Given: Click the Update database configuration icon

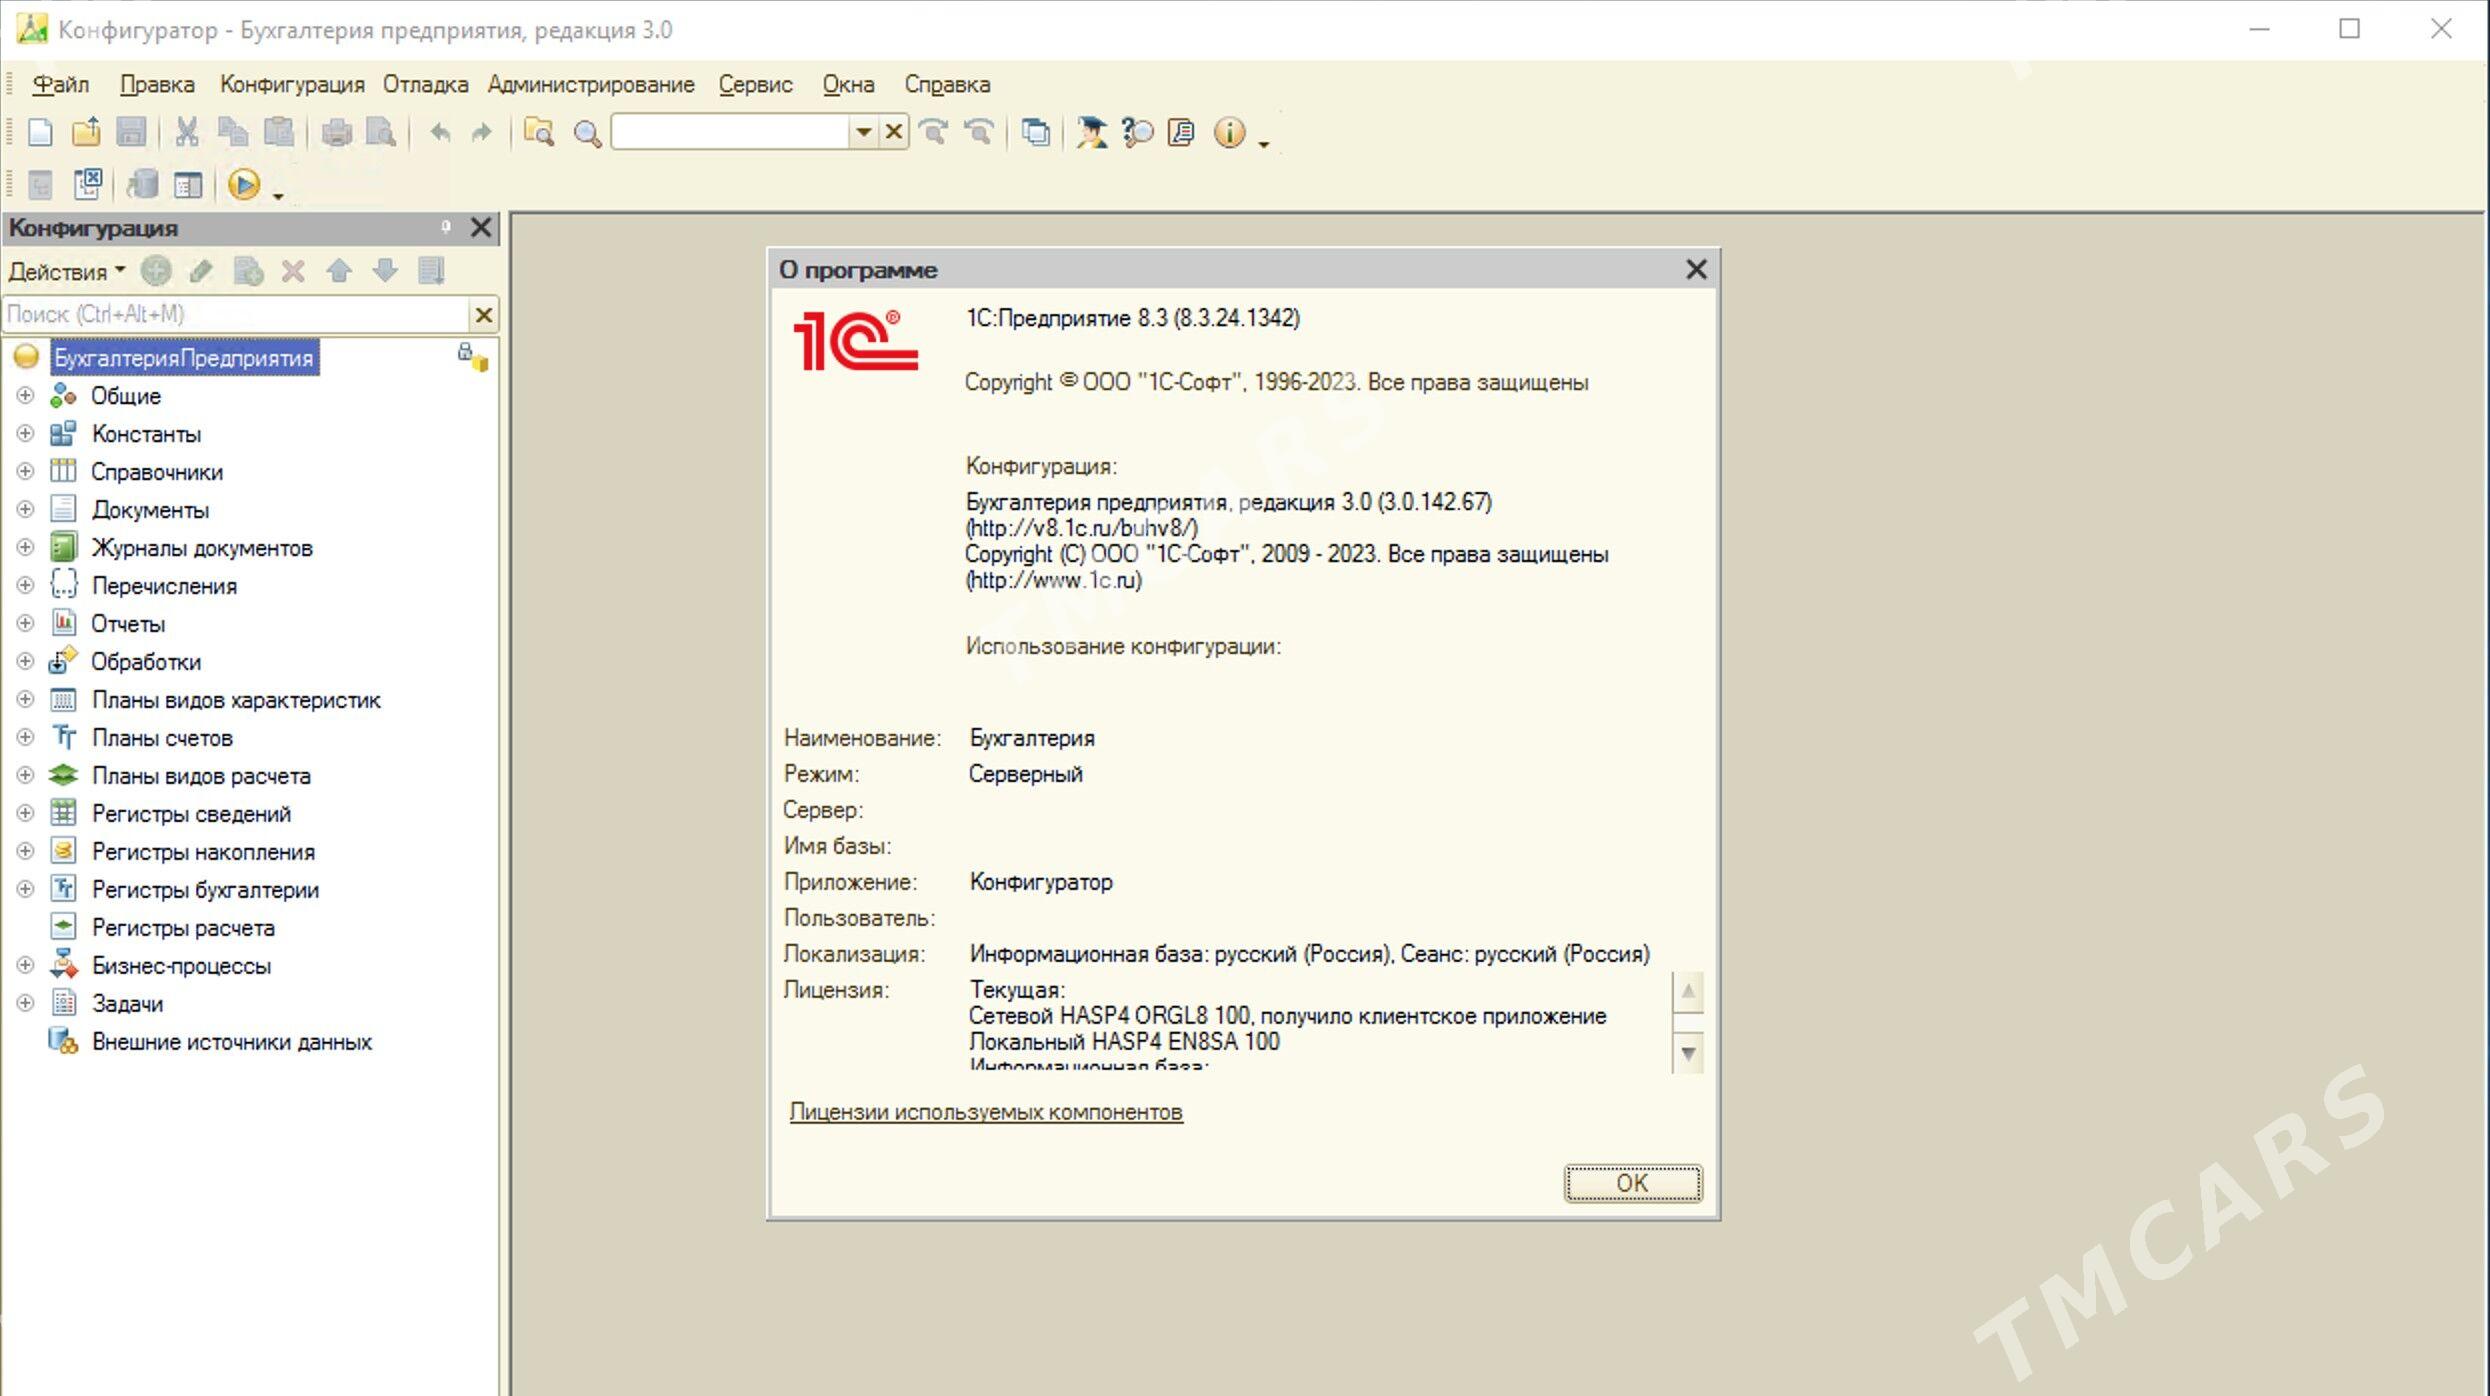Looking at the screenshot, I should click(x=142, y=184).
